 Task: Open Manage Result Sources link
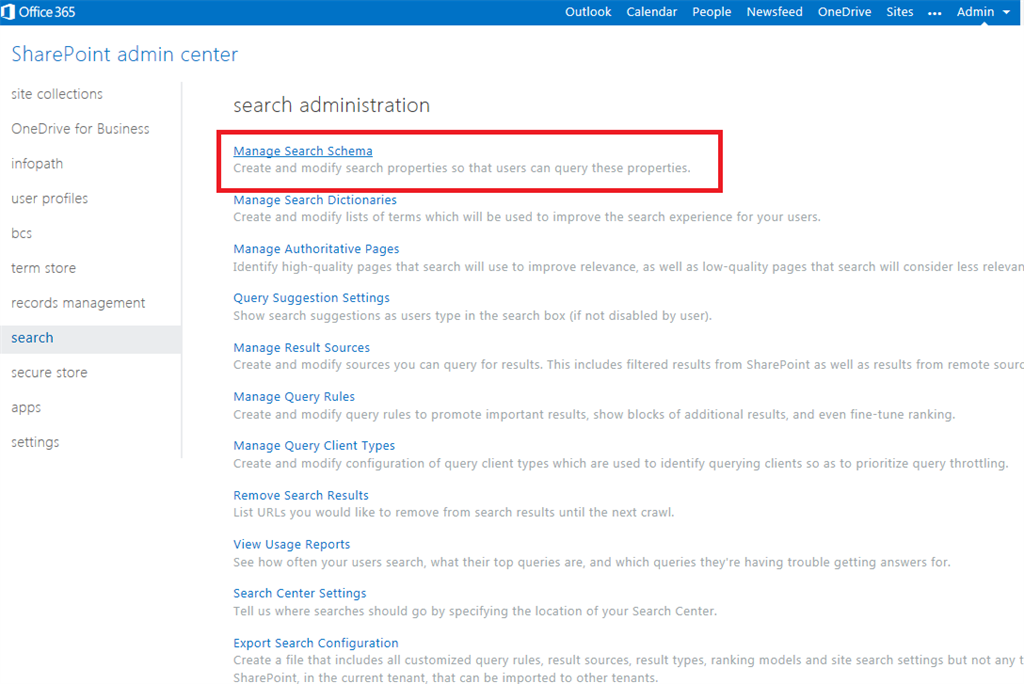[x=302, y=348]
